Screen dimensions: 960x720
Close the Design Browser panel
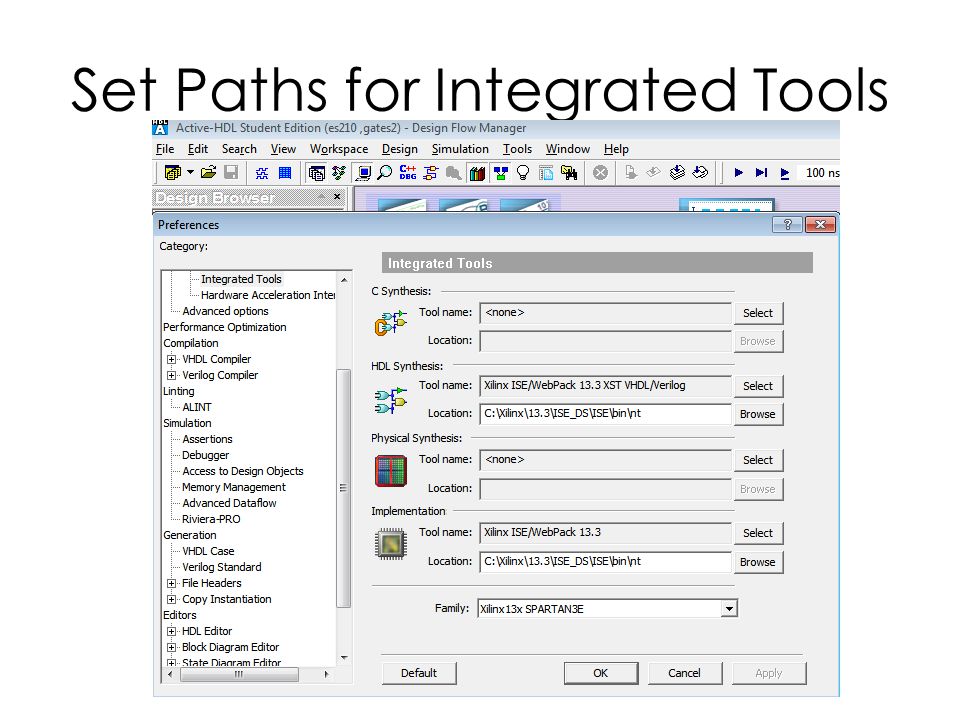click(337, 197)
